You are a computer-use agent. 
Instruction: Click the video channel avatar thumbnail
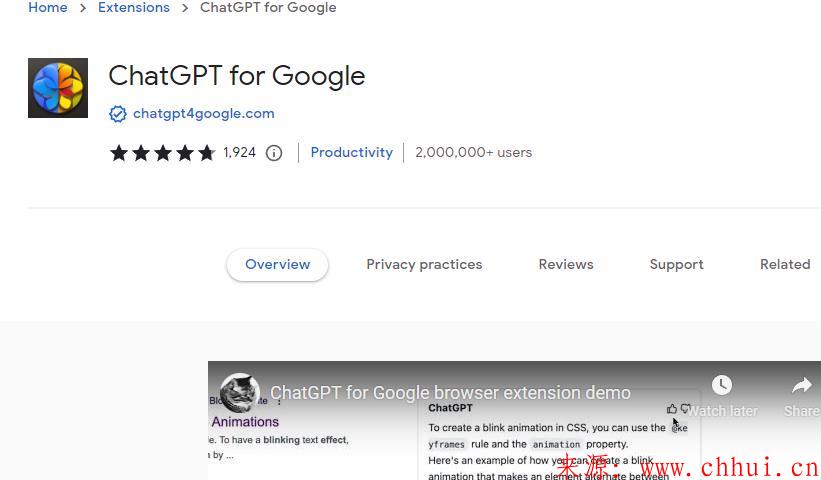240,393
